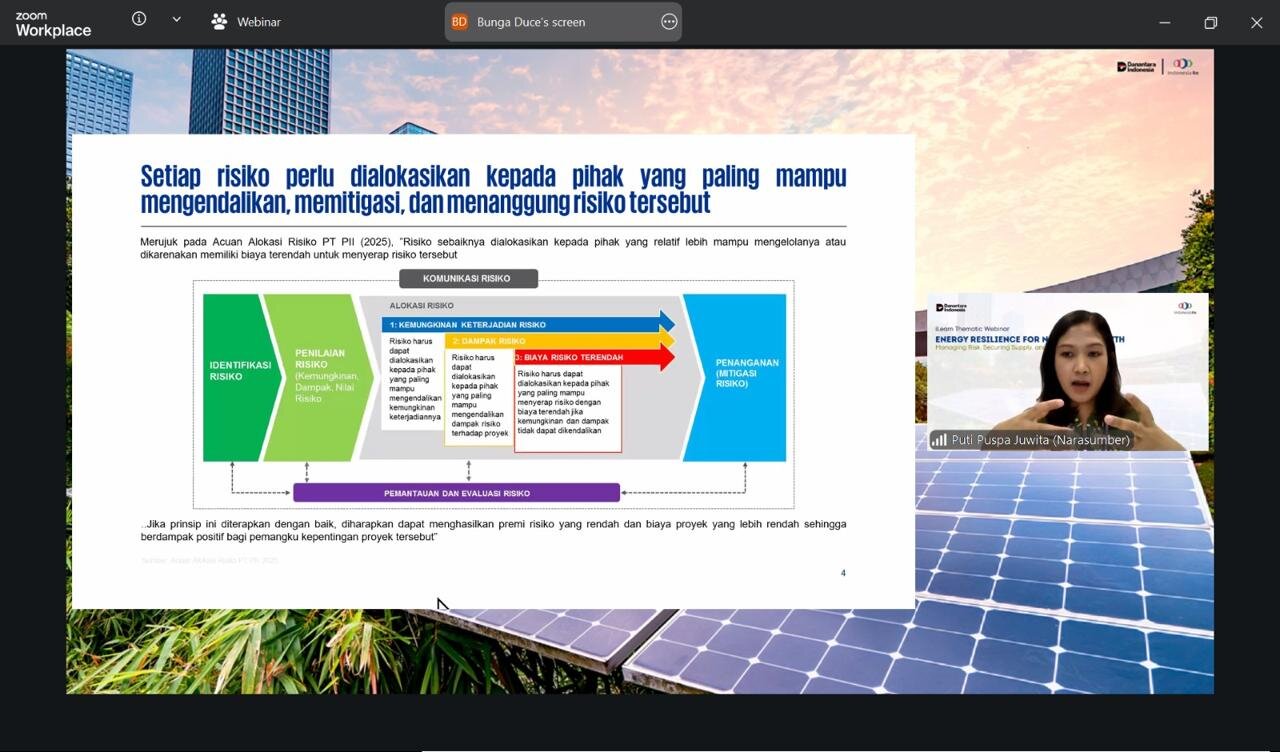Open the meeting information icon
The height and width of the screenshot is (752, 1280).
(139, 19)
